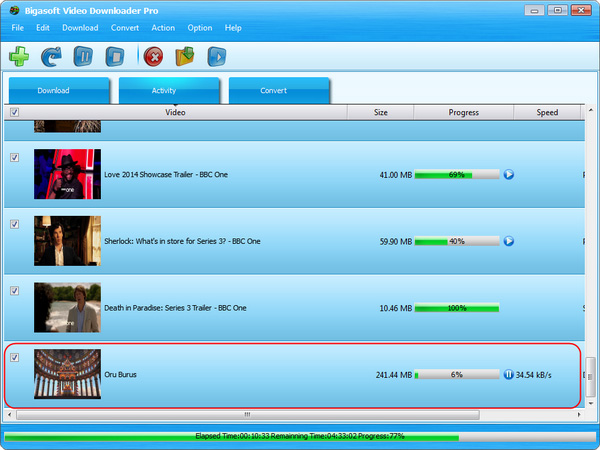Uncheck the Oru Burus row checkbox
Screen dimensions: 600x450
coord(14,357)
